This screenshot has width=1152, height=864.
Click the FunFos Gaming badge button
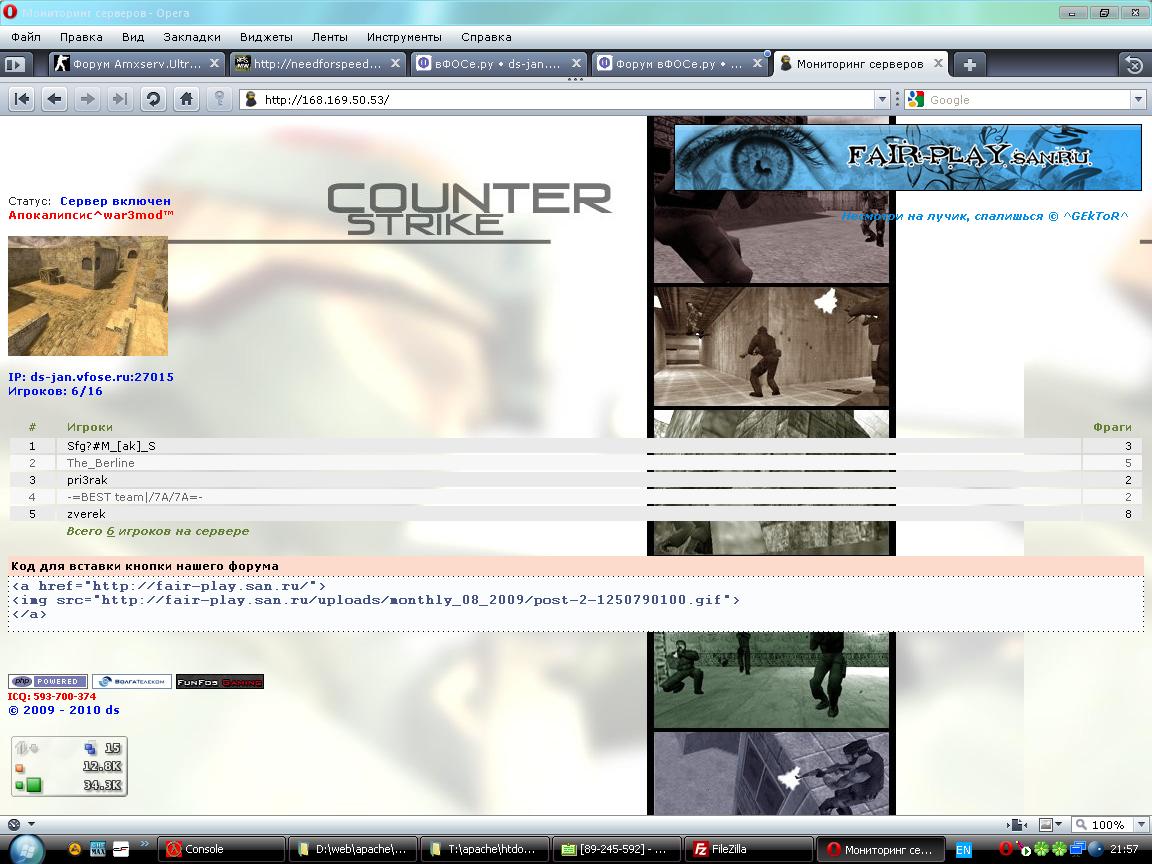click(219, 682)
